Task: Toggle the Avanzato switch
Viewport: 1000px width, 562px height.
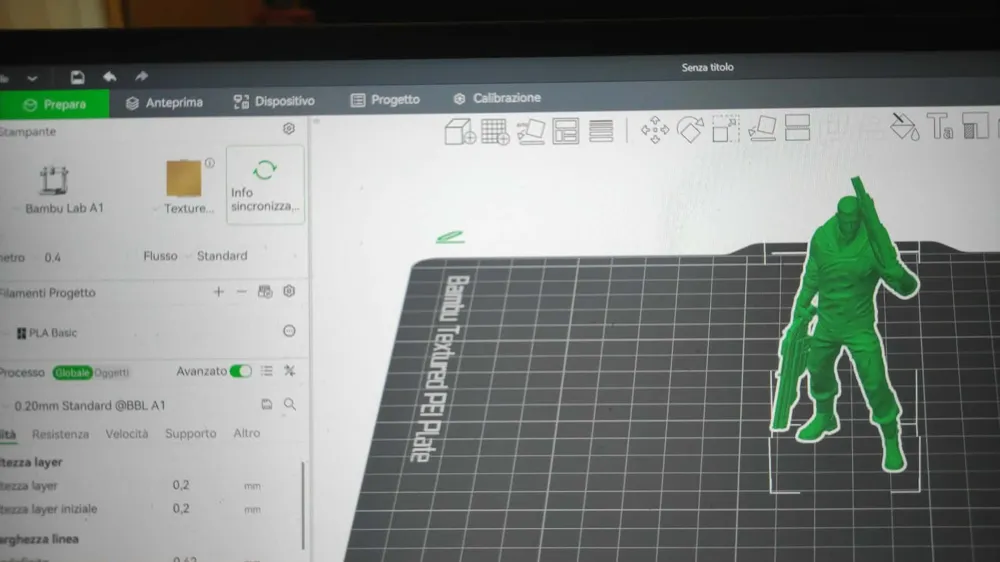Action: point(240,371)
